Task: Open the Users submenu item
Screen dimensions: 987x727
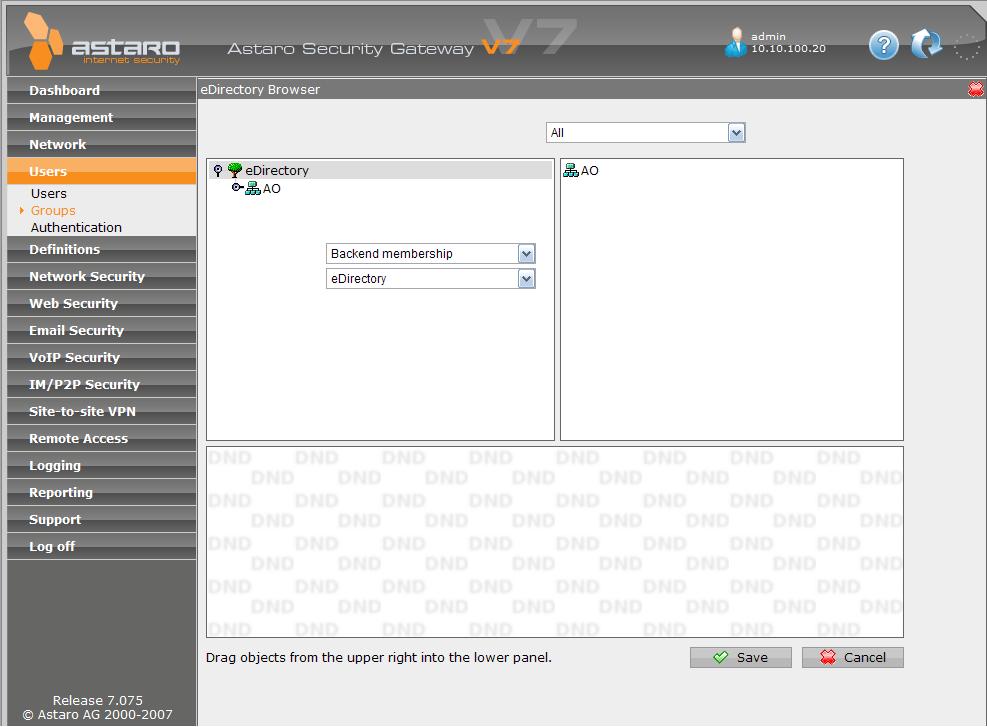Action: 48,193
